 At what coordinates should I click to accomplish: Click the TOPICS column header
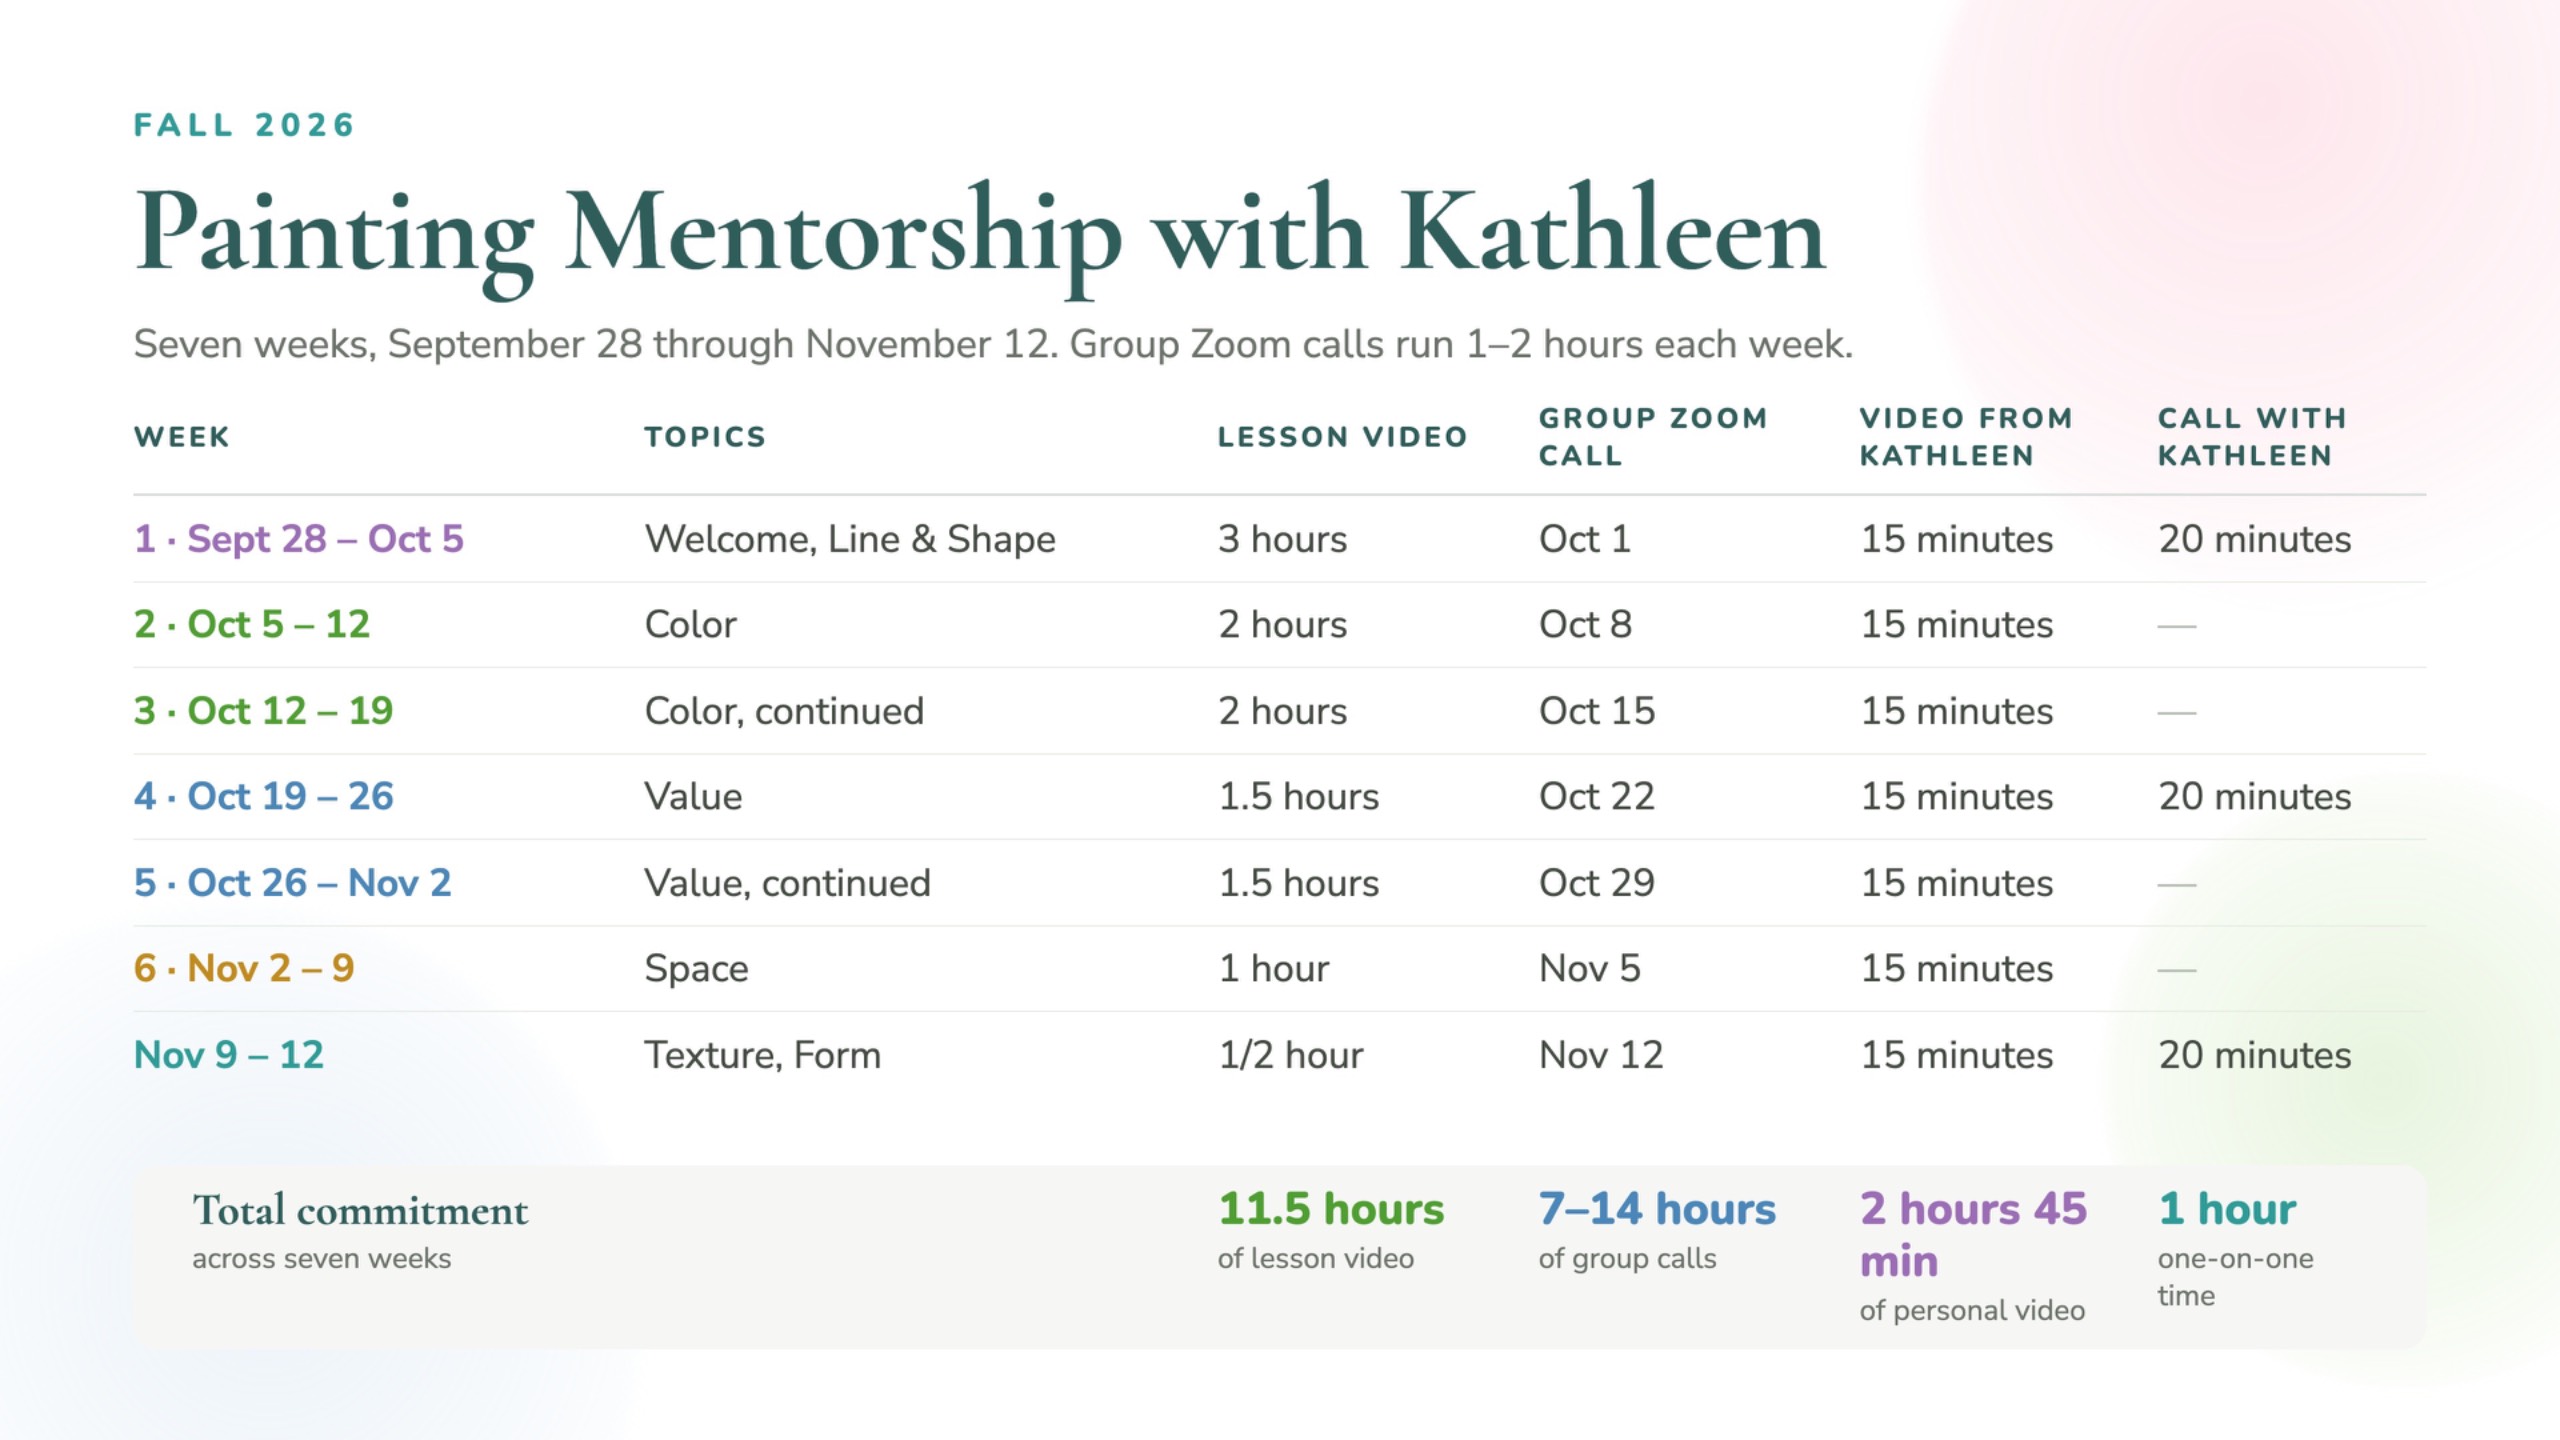705,437
